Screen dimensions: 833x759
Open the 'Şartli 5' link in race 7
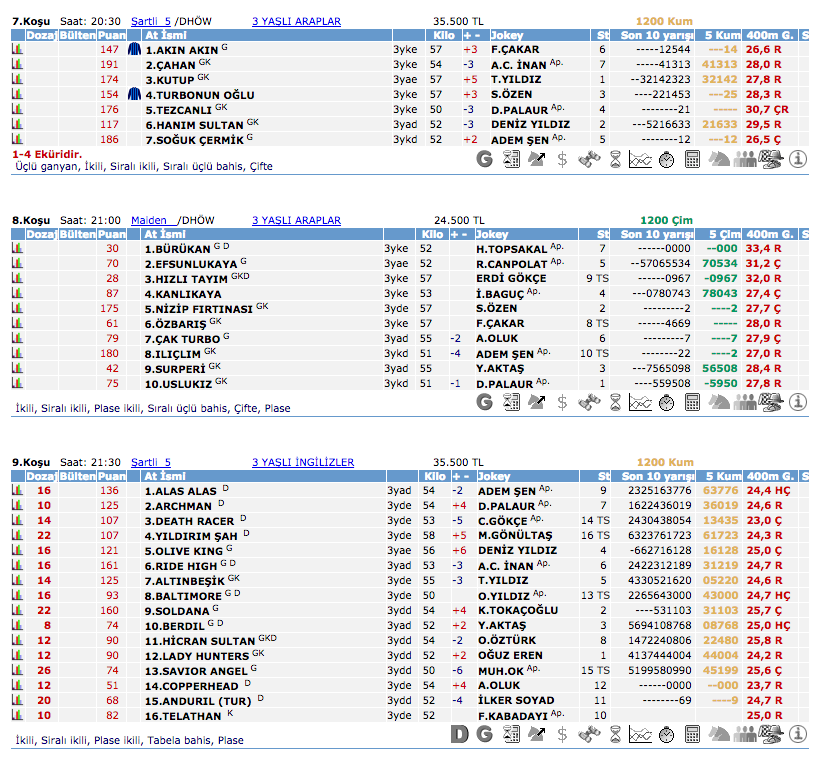click(151, 21)
